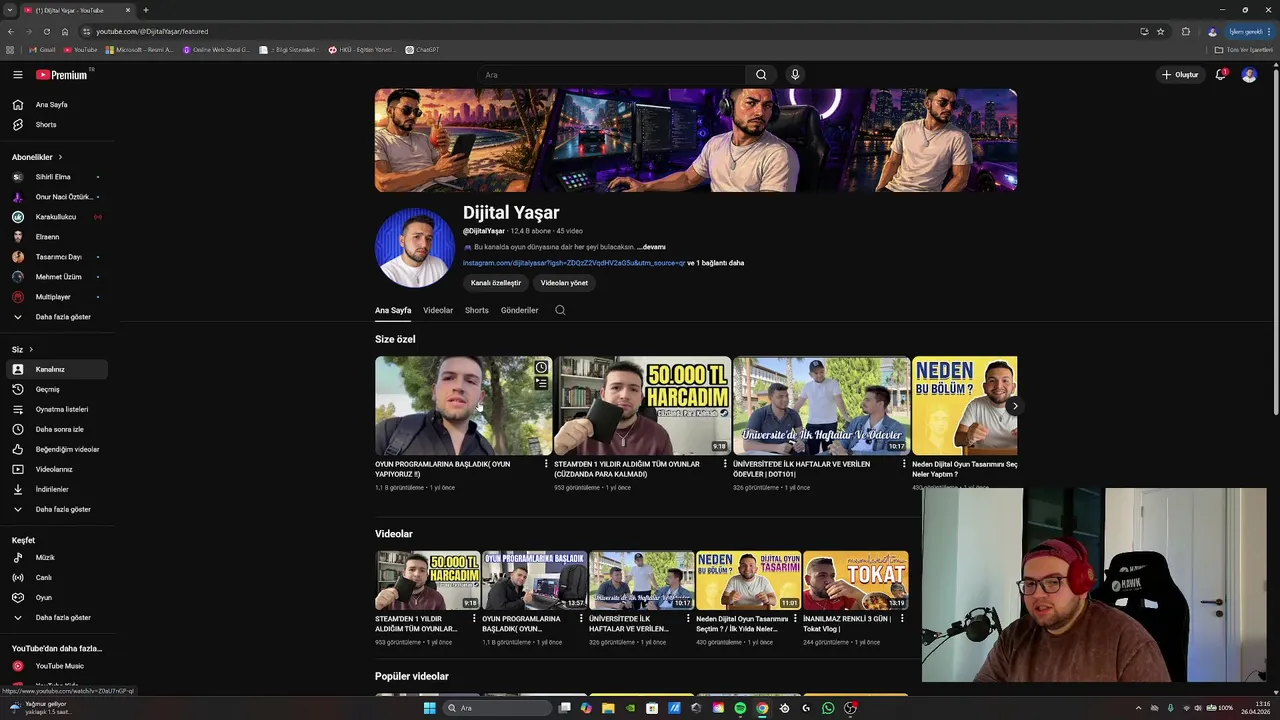Open Oynatma listeleri in sidebar

[x=57, y=409]
